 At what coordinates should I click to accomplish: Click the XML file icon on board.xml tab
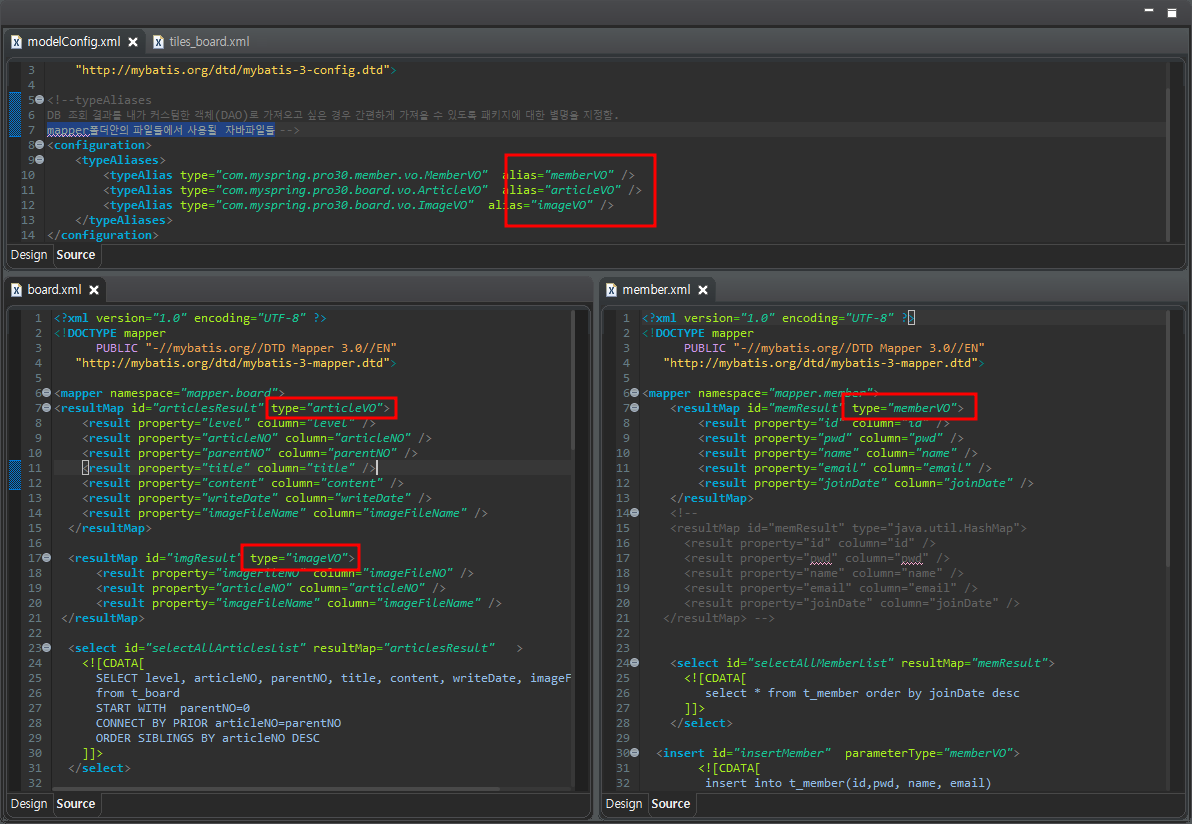pyautogui.click(x=16, y=290)
